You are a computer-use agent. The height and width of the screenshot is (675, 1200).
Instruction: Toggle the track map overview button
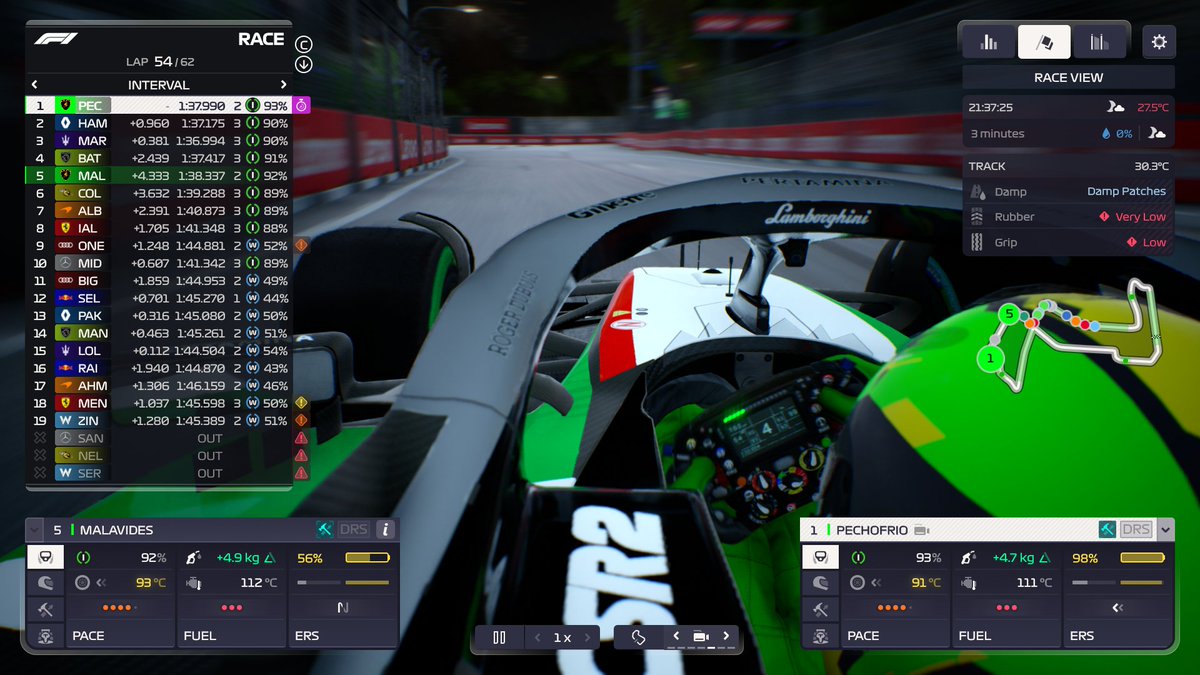(638, 637)
